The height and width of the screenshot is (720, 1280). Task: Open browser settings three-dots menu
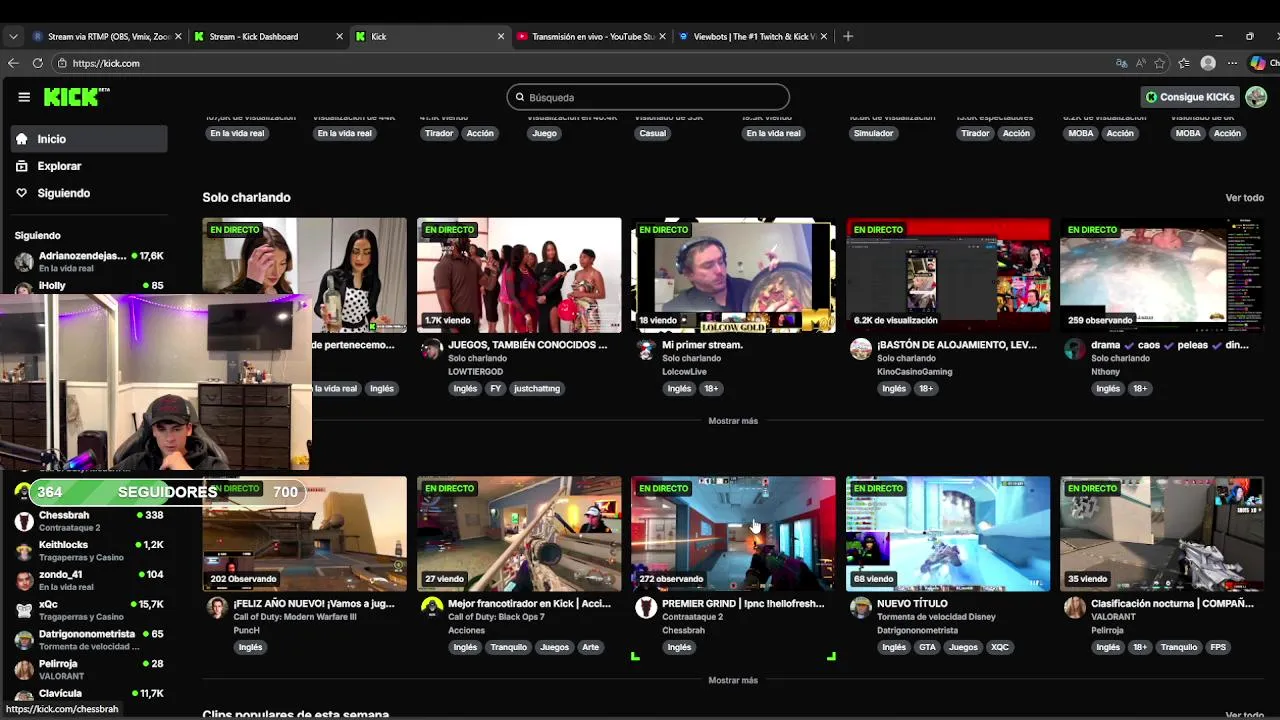coord(1233,63)
